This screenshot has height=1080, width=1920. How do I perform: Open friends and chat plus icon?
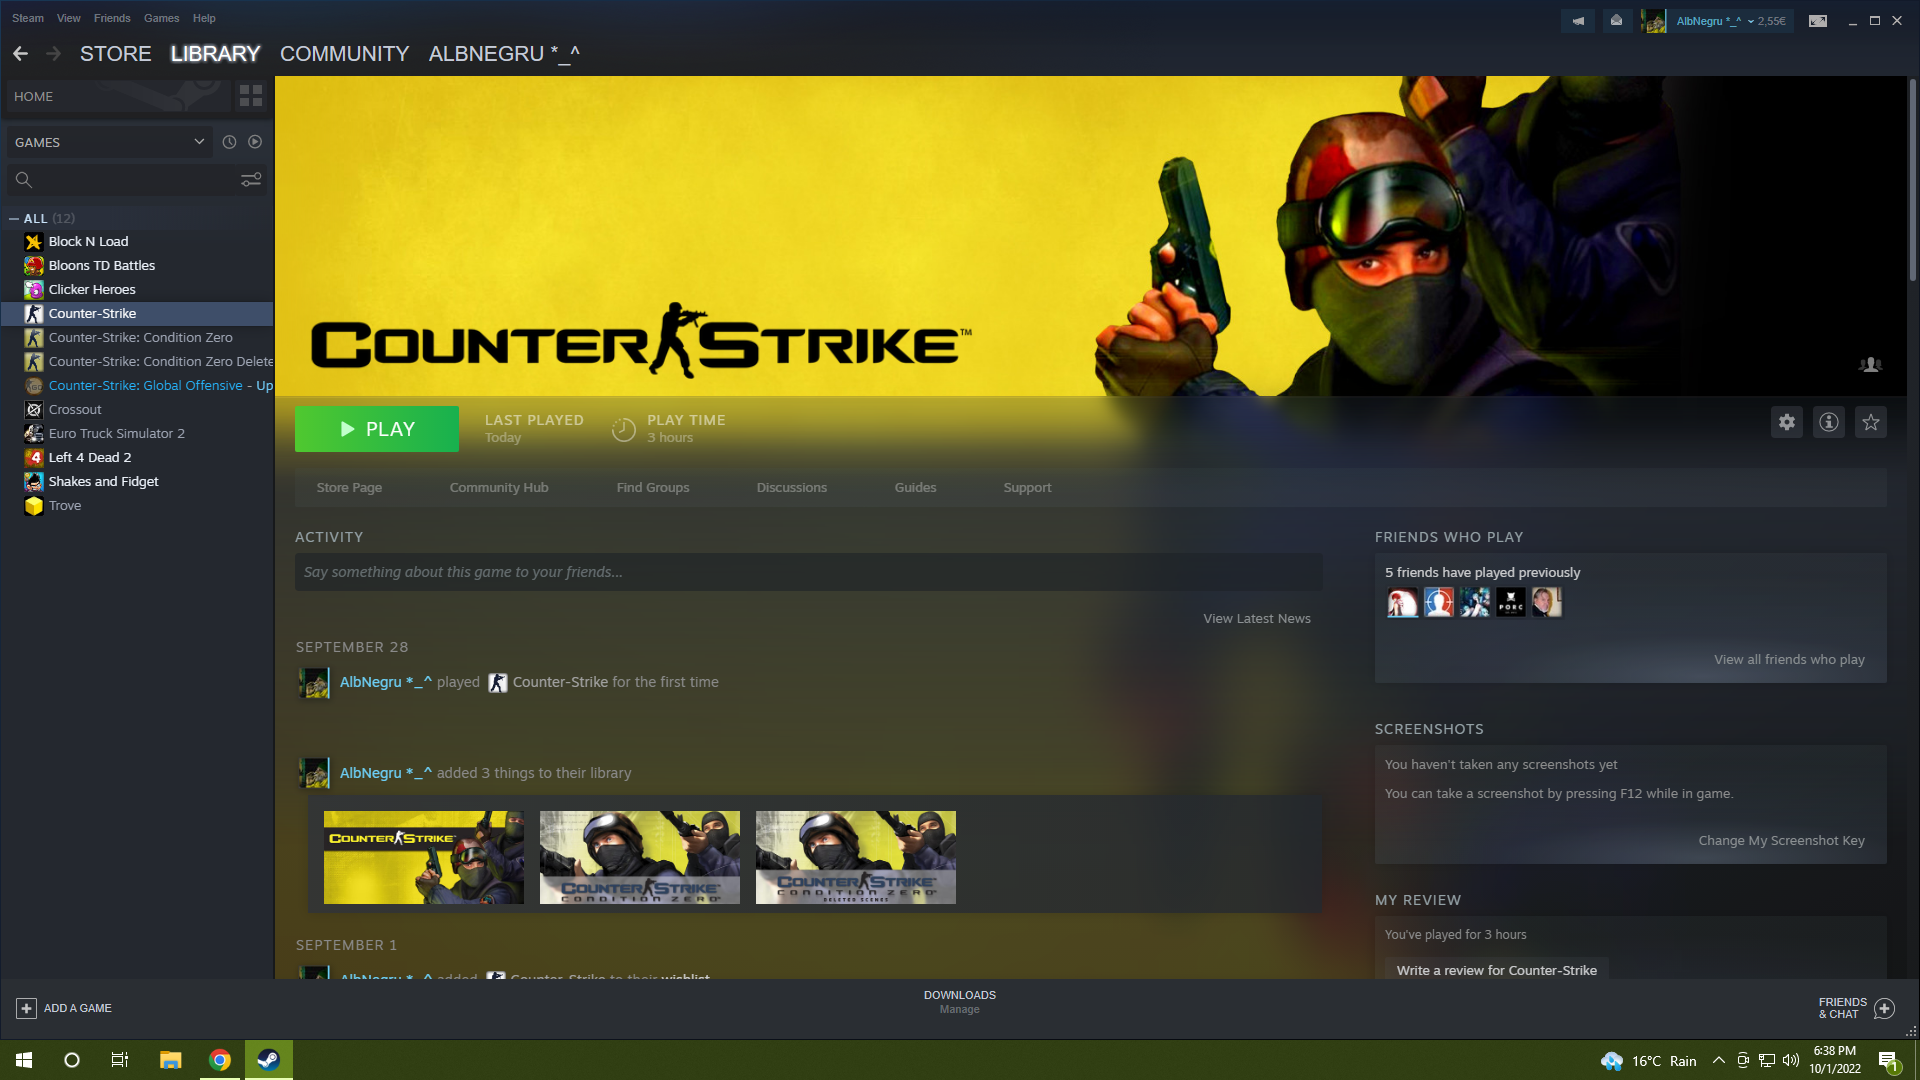coord(1884,1008)
